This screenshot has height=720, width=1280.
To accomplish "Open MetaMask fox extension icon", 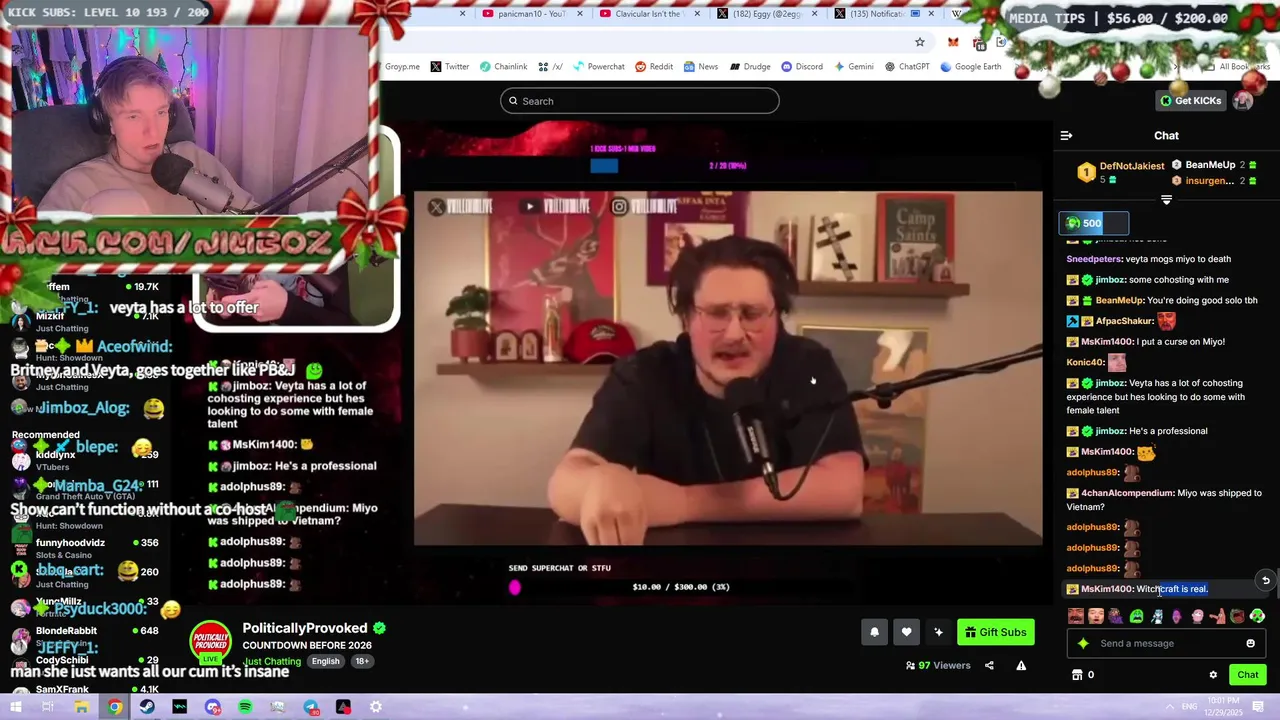I will 953,42.
